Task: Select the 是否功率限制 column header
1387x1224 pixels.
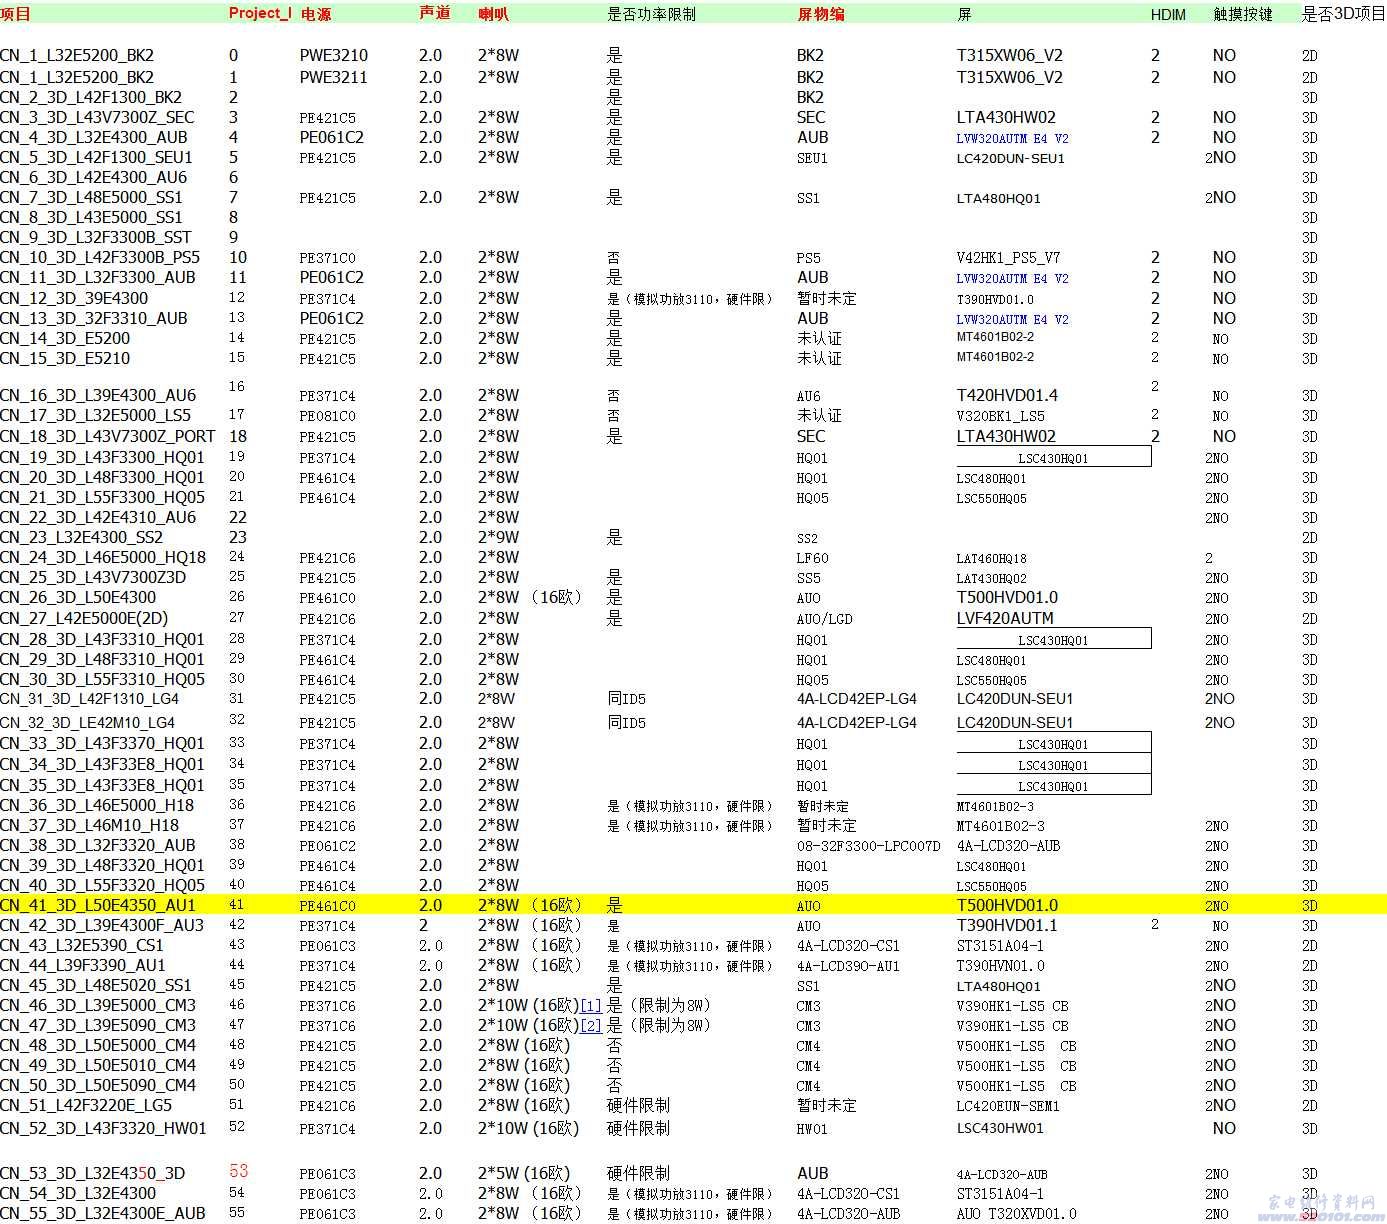Action: (x=651, y=14)
